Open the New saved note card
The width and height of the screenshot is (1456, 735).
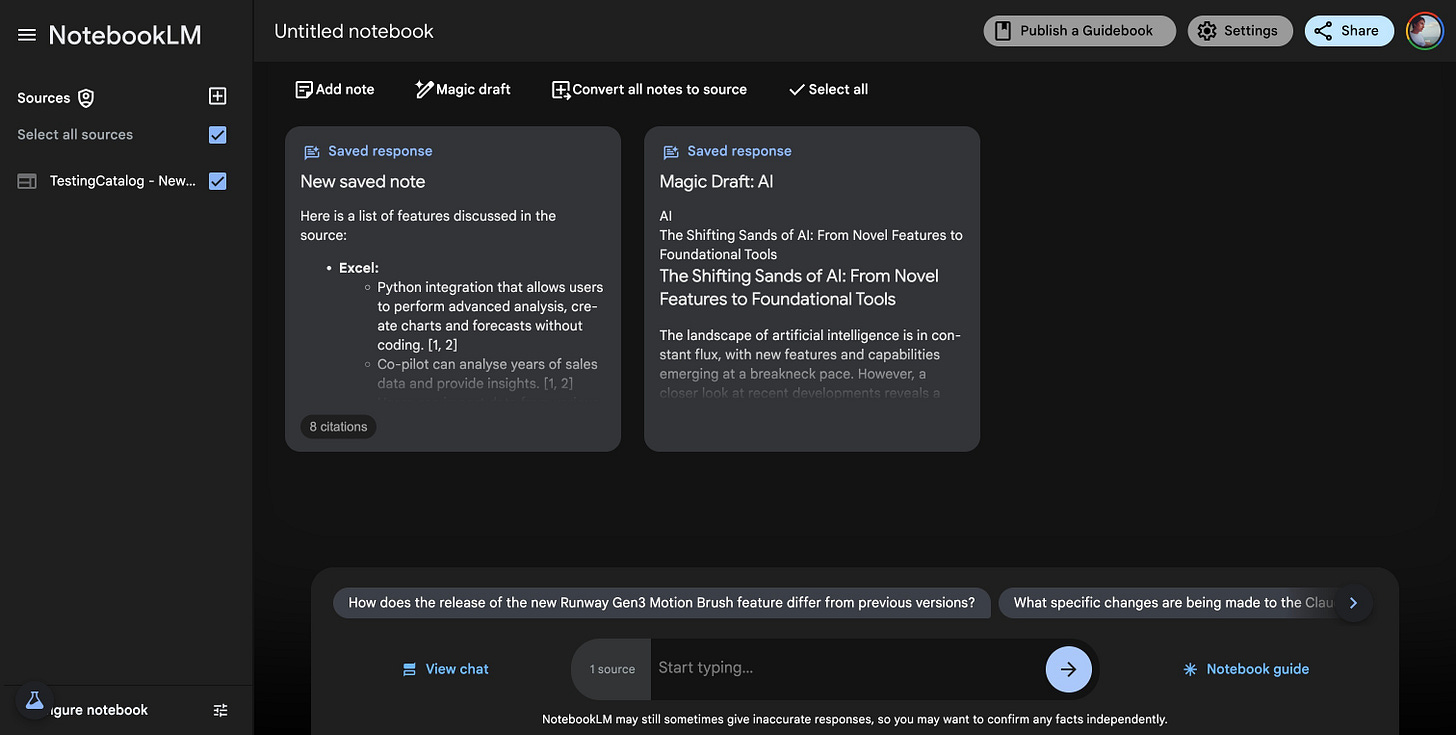tap(453, 288)
